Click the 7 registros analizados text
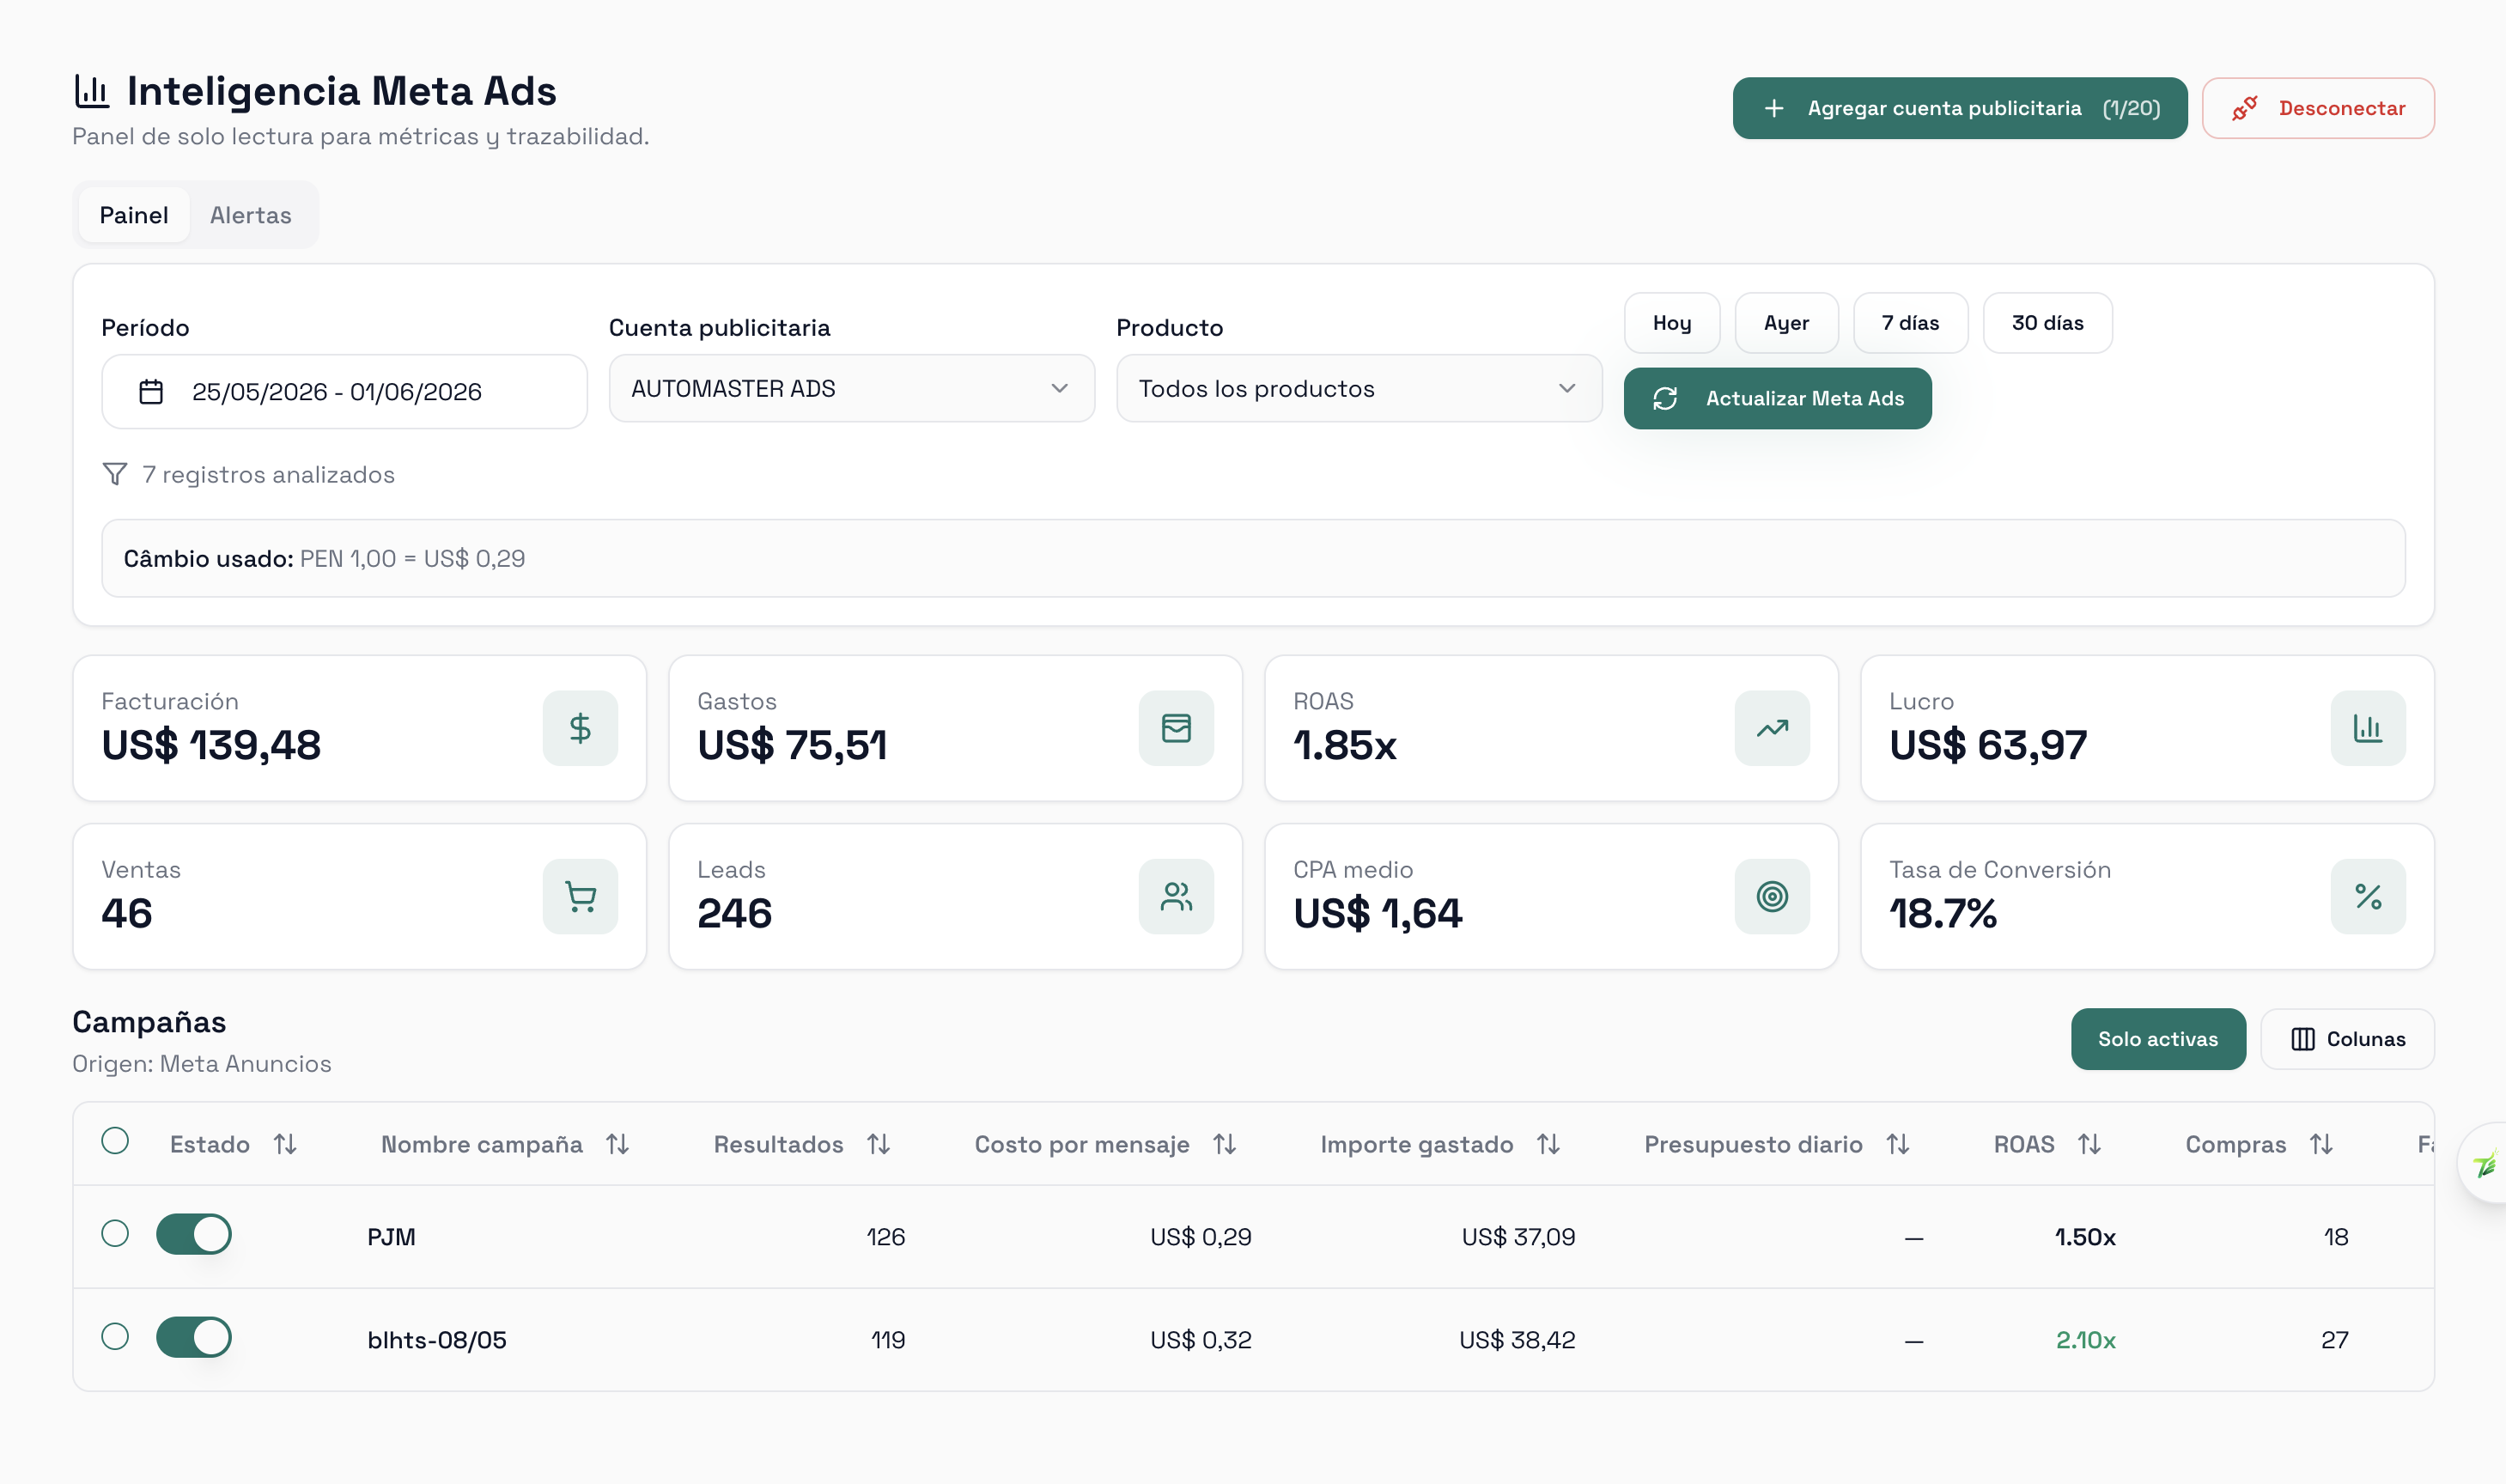Viewport: 2506px width, 1484px height. click(268, 474)
